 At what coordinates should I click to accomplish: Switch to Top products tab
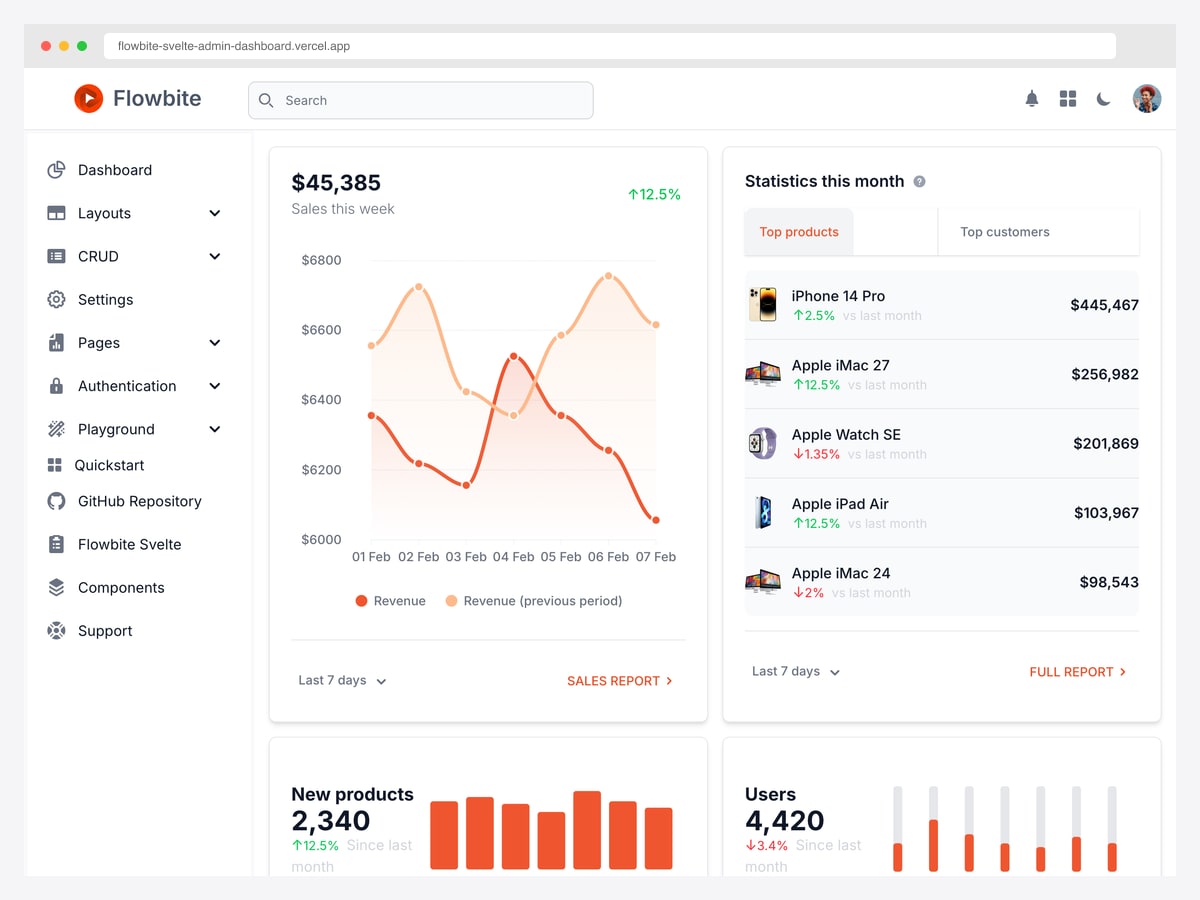click(x=799, y=232)
